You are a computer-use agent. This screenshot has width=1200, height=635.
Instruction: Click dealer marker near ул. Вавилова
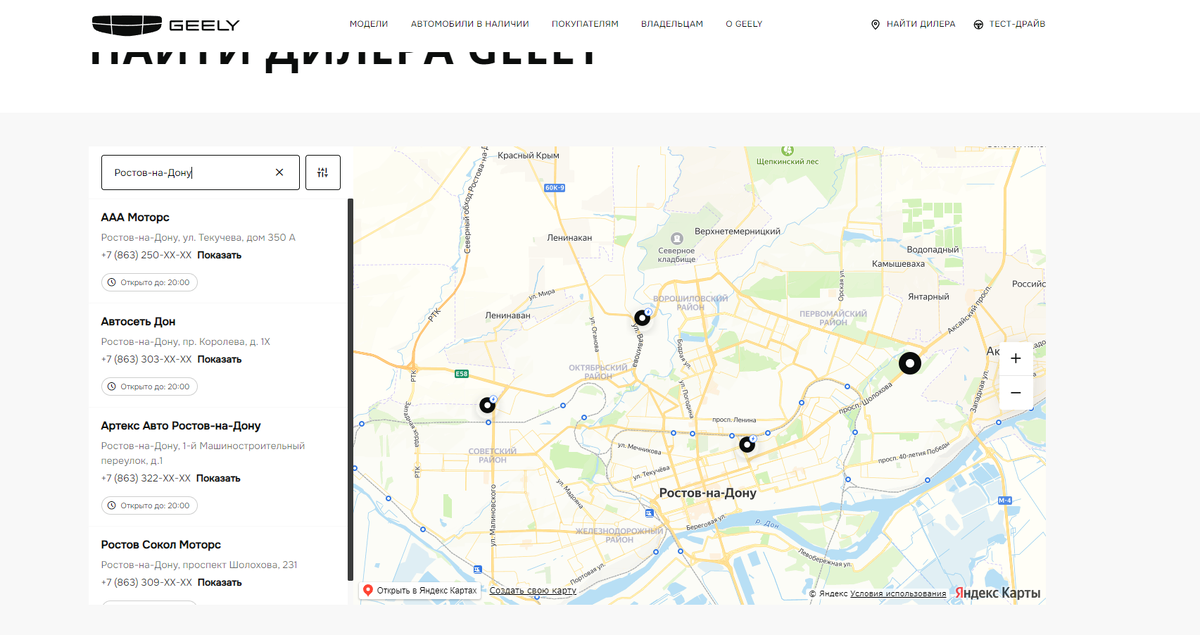pyautogui.click(x=642, y=318)
